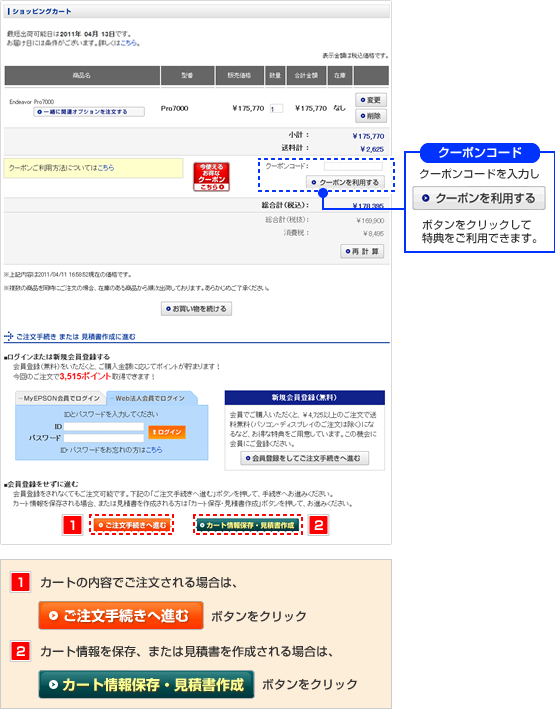This screenshot has width=555, height=709.
Task: Click the 商品名 column header
Action: tap(82, 76)
